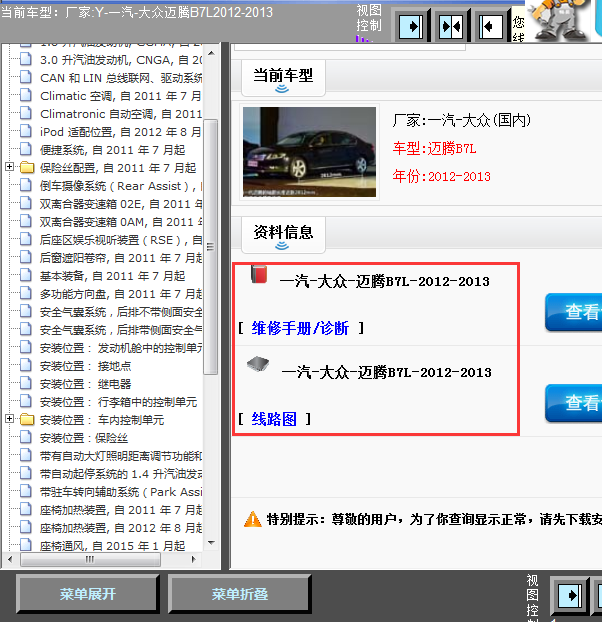Select the 资料信息 section tab

point(283,235)
